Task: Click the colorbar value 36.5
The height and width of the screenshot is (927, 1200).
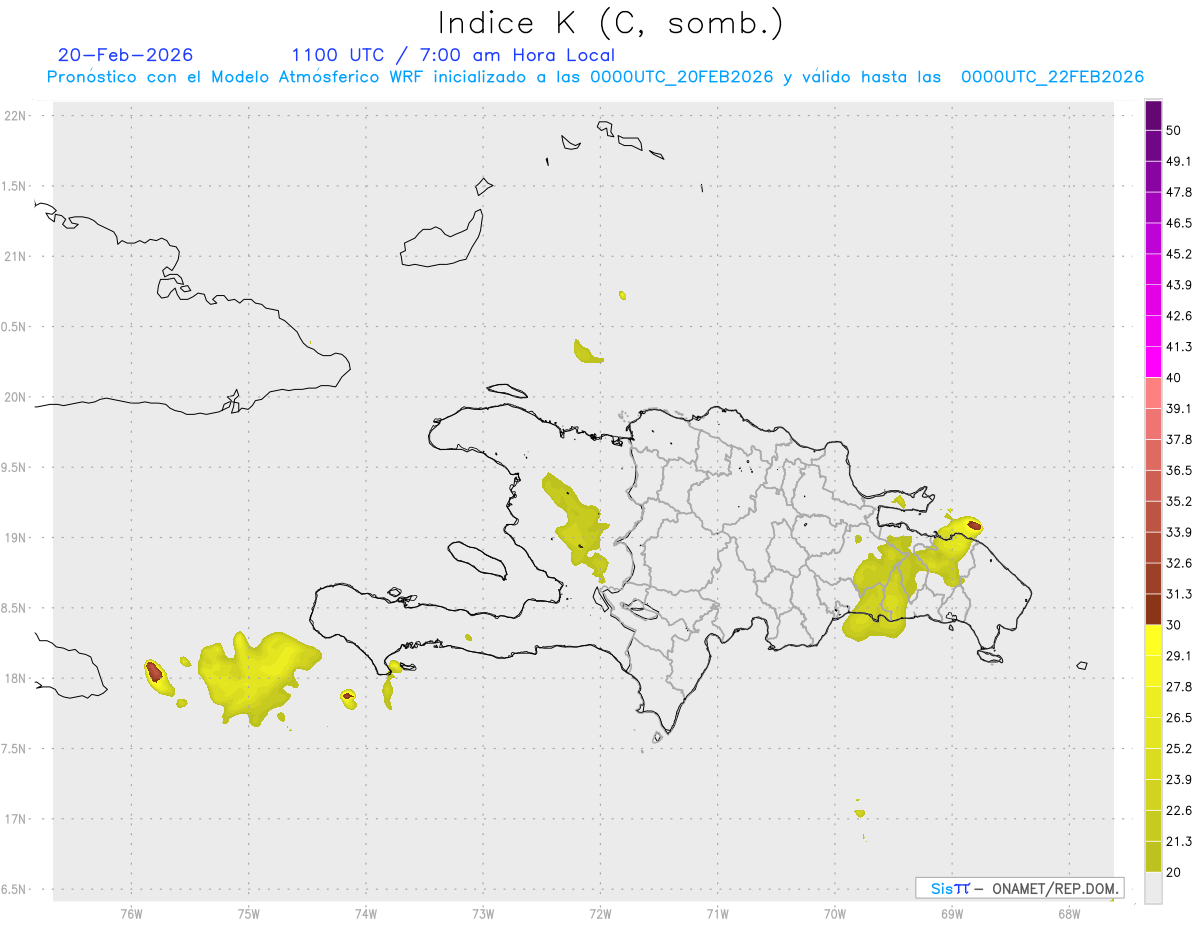Action: click(1179, 470)
